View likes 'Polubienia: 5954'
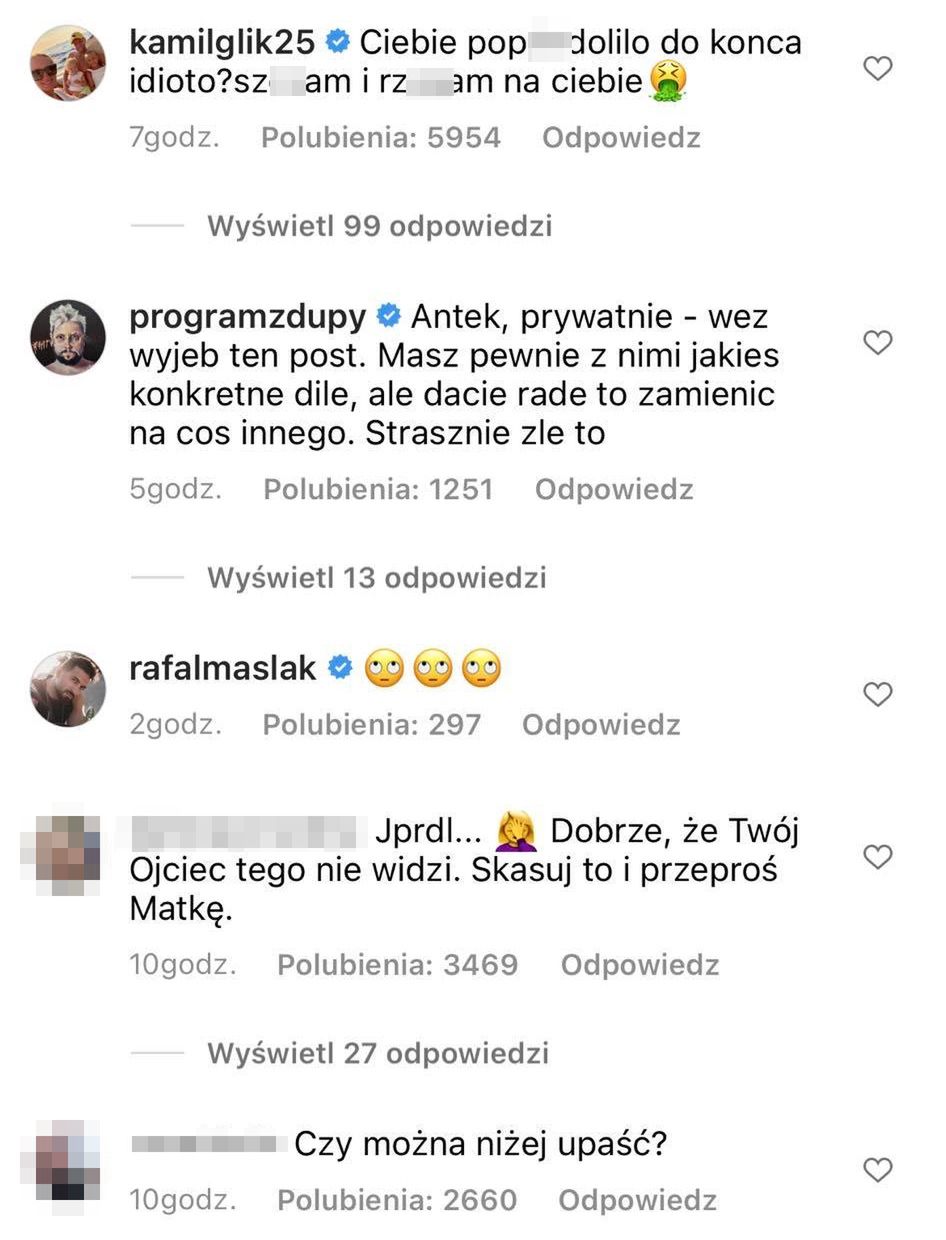 pos(380,138)
